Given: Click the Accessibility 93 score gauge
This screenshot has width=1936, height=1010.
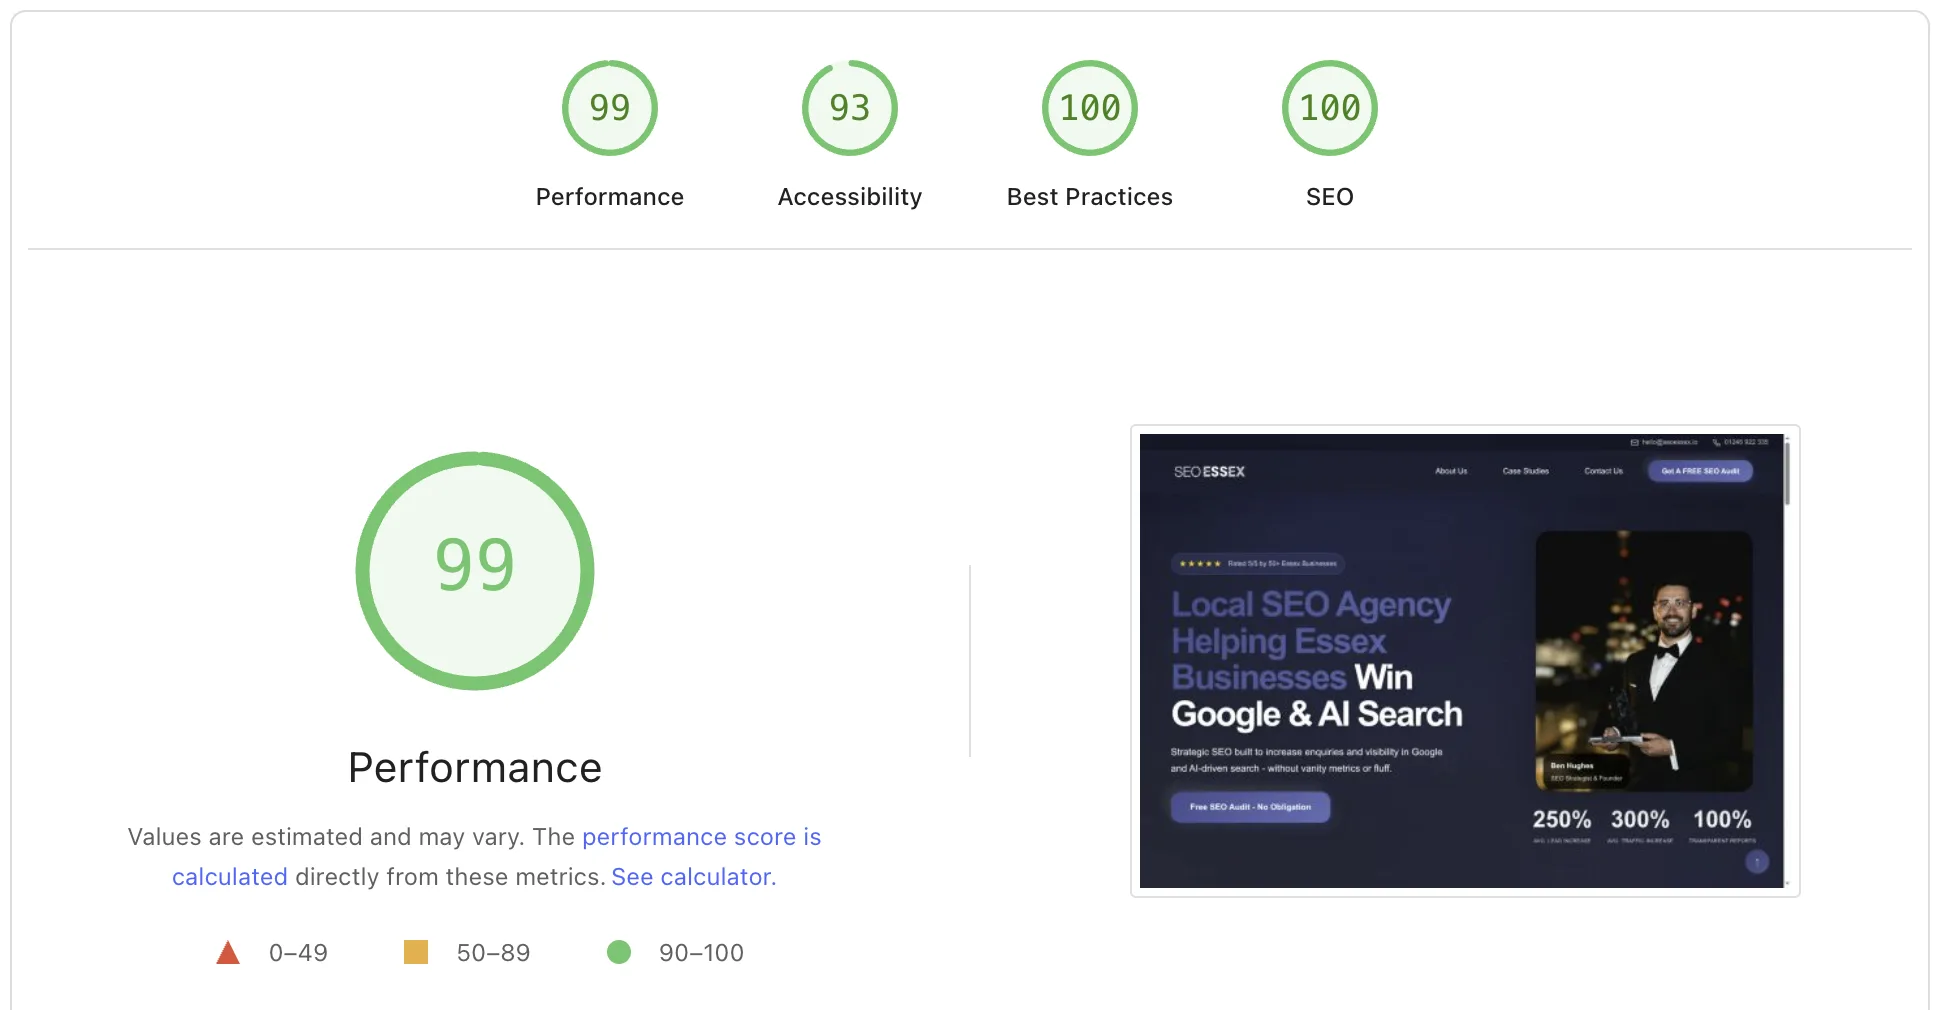Looking at the screenshot, I should click(848, 107).
